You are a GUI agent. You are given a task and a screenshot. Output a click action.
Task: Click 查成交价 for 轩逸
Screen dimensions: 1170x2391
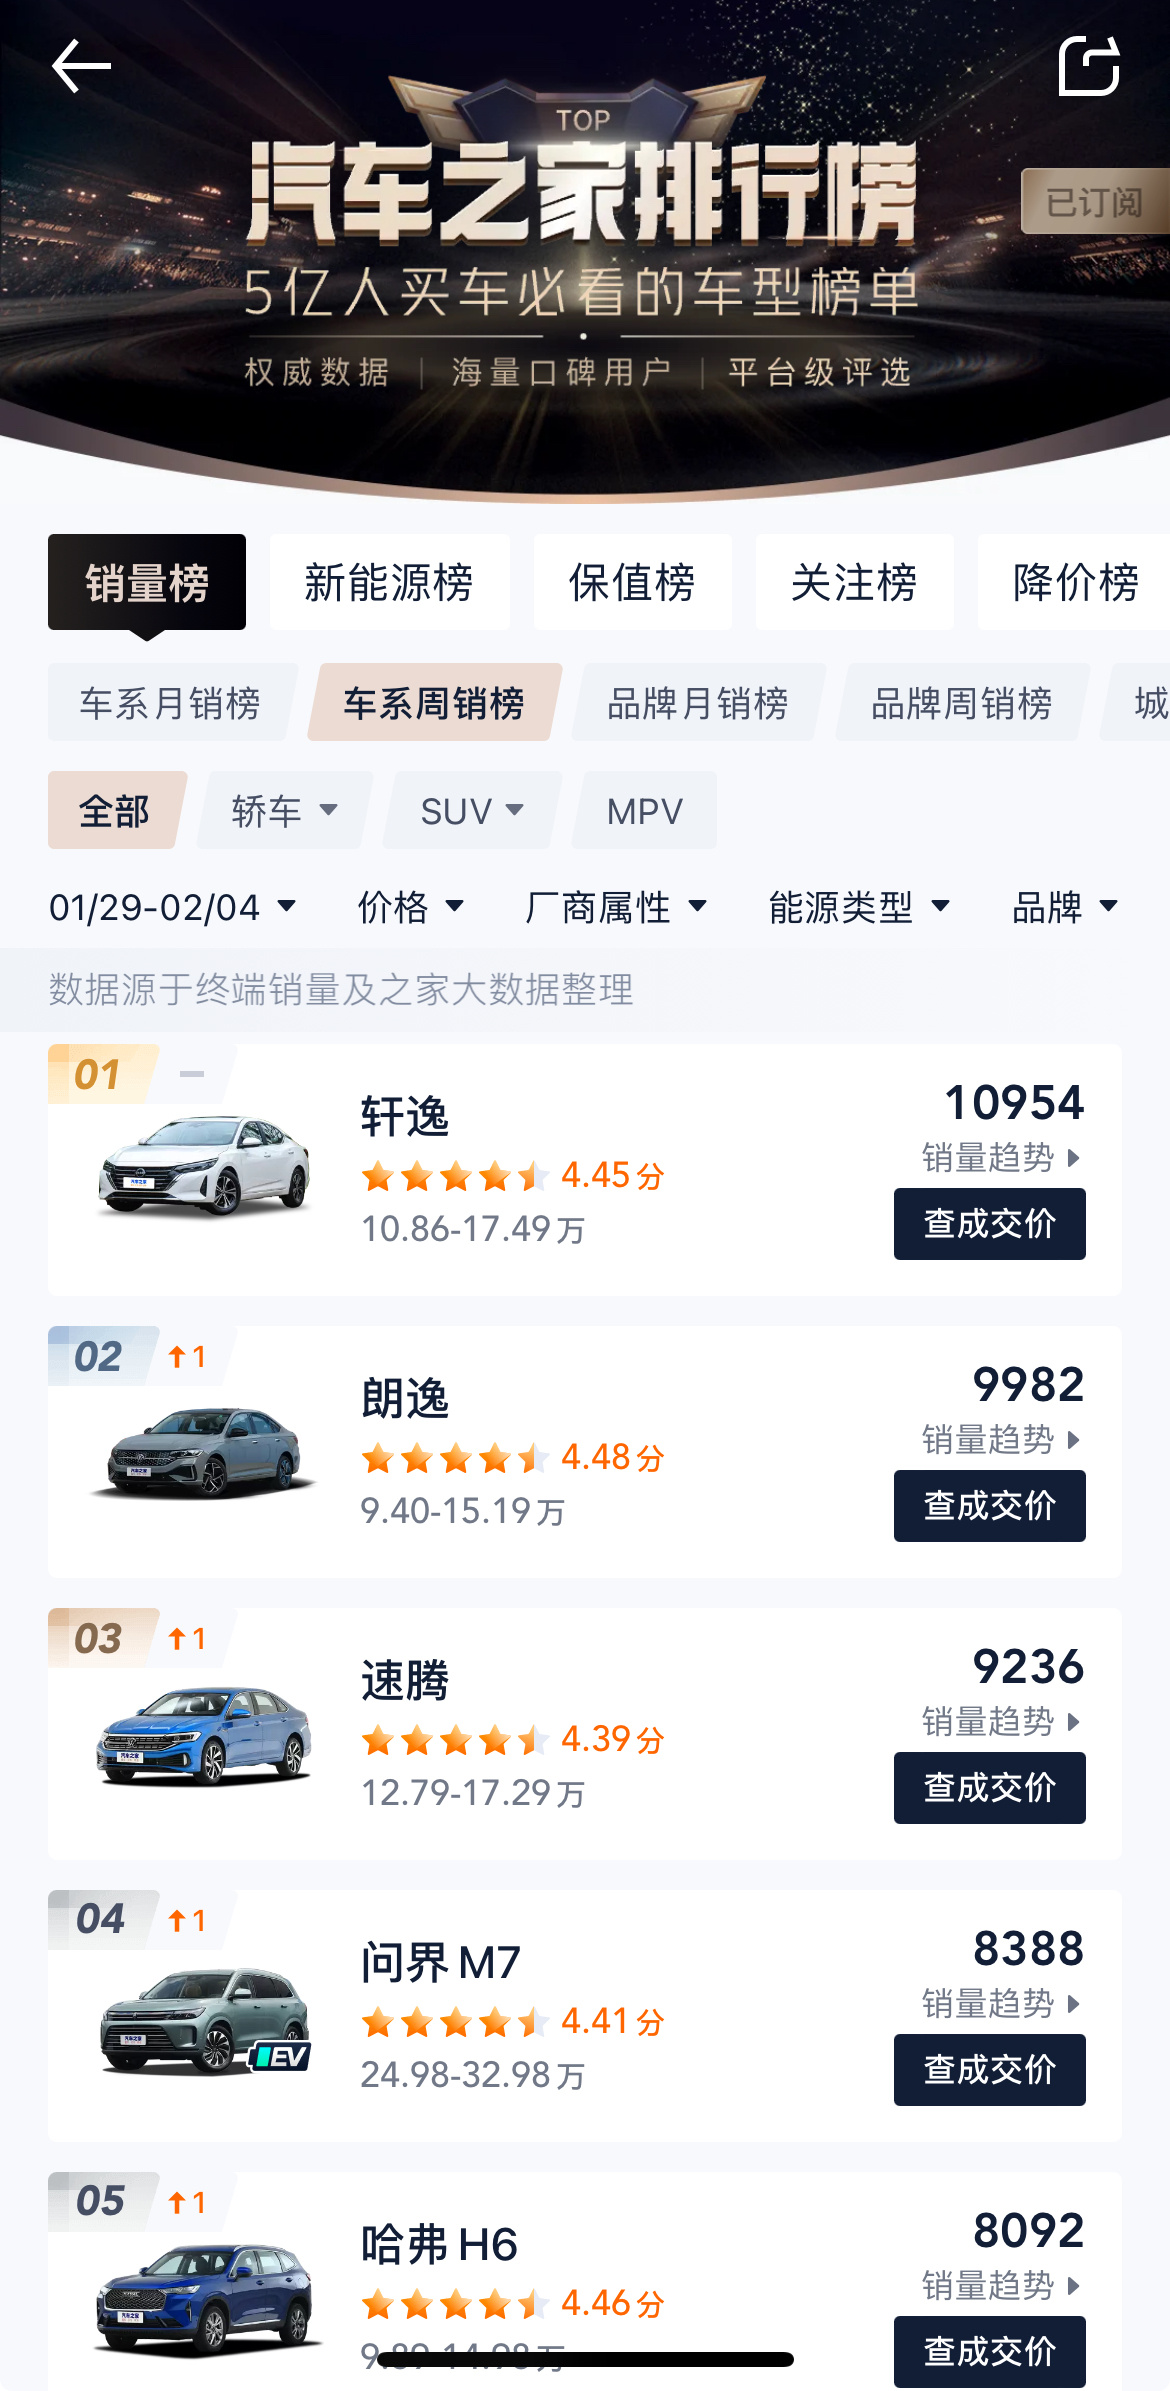point(989,1224)
